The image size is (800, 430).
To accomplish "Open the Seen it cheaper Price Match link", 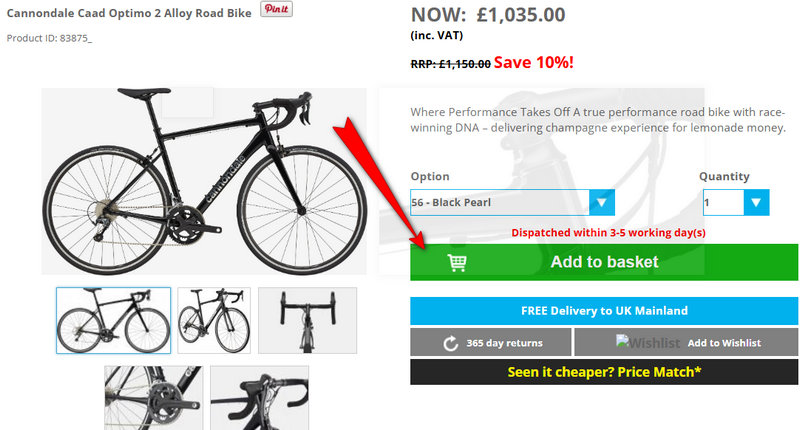I will [604, 372].
